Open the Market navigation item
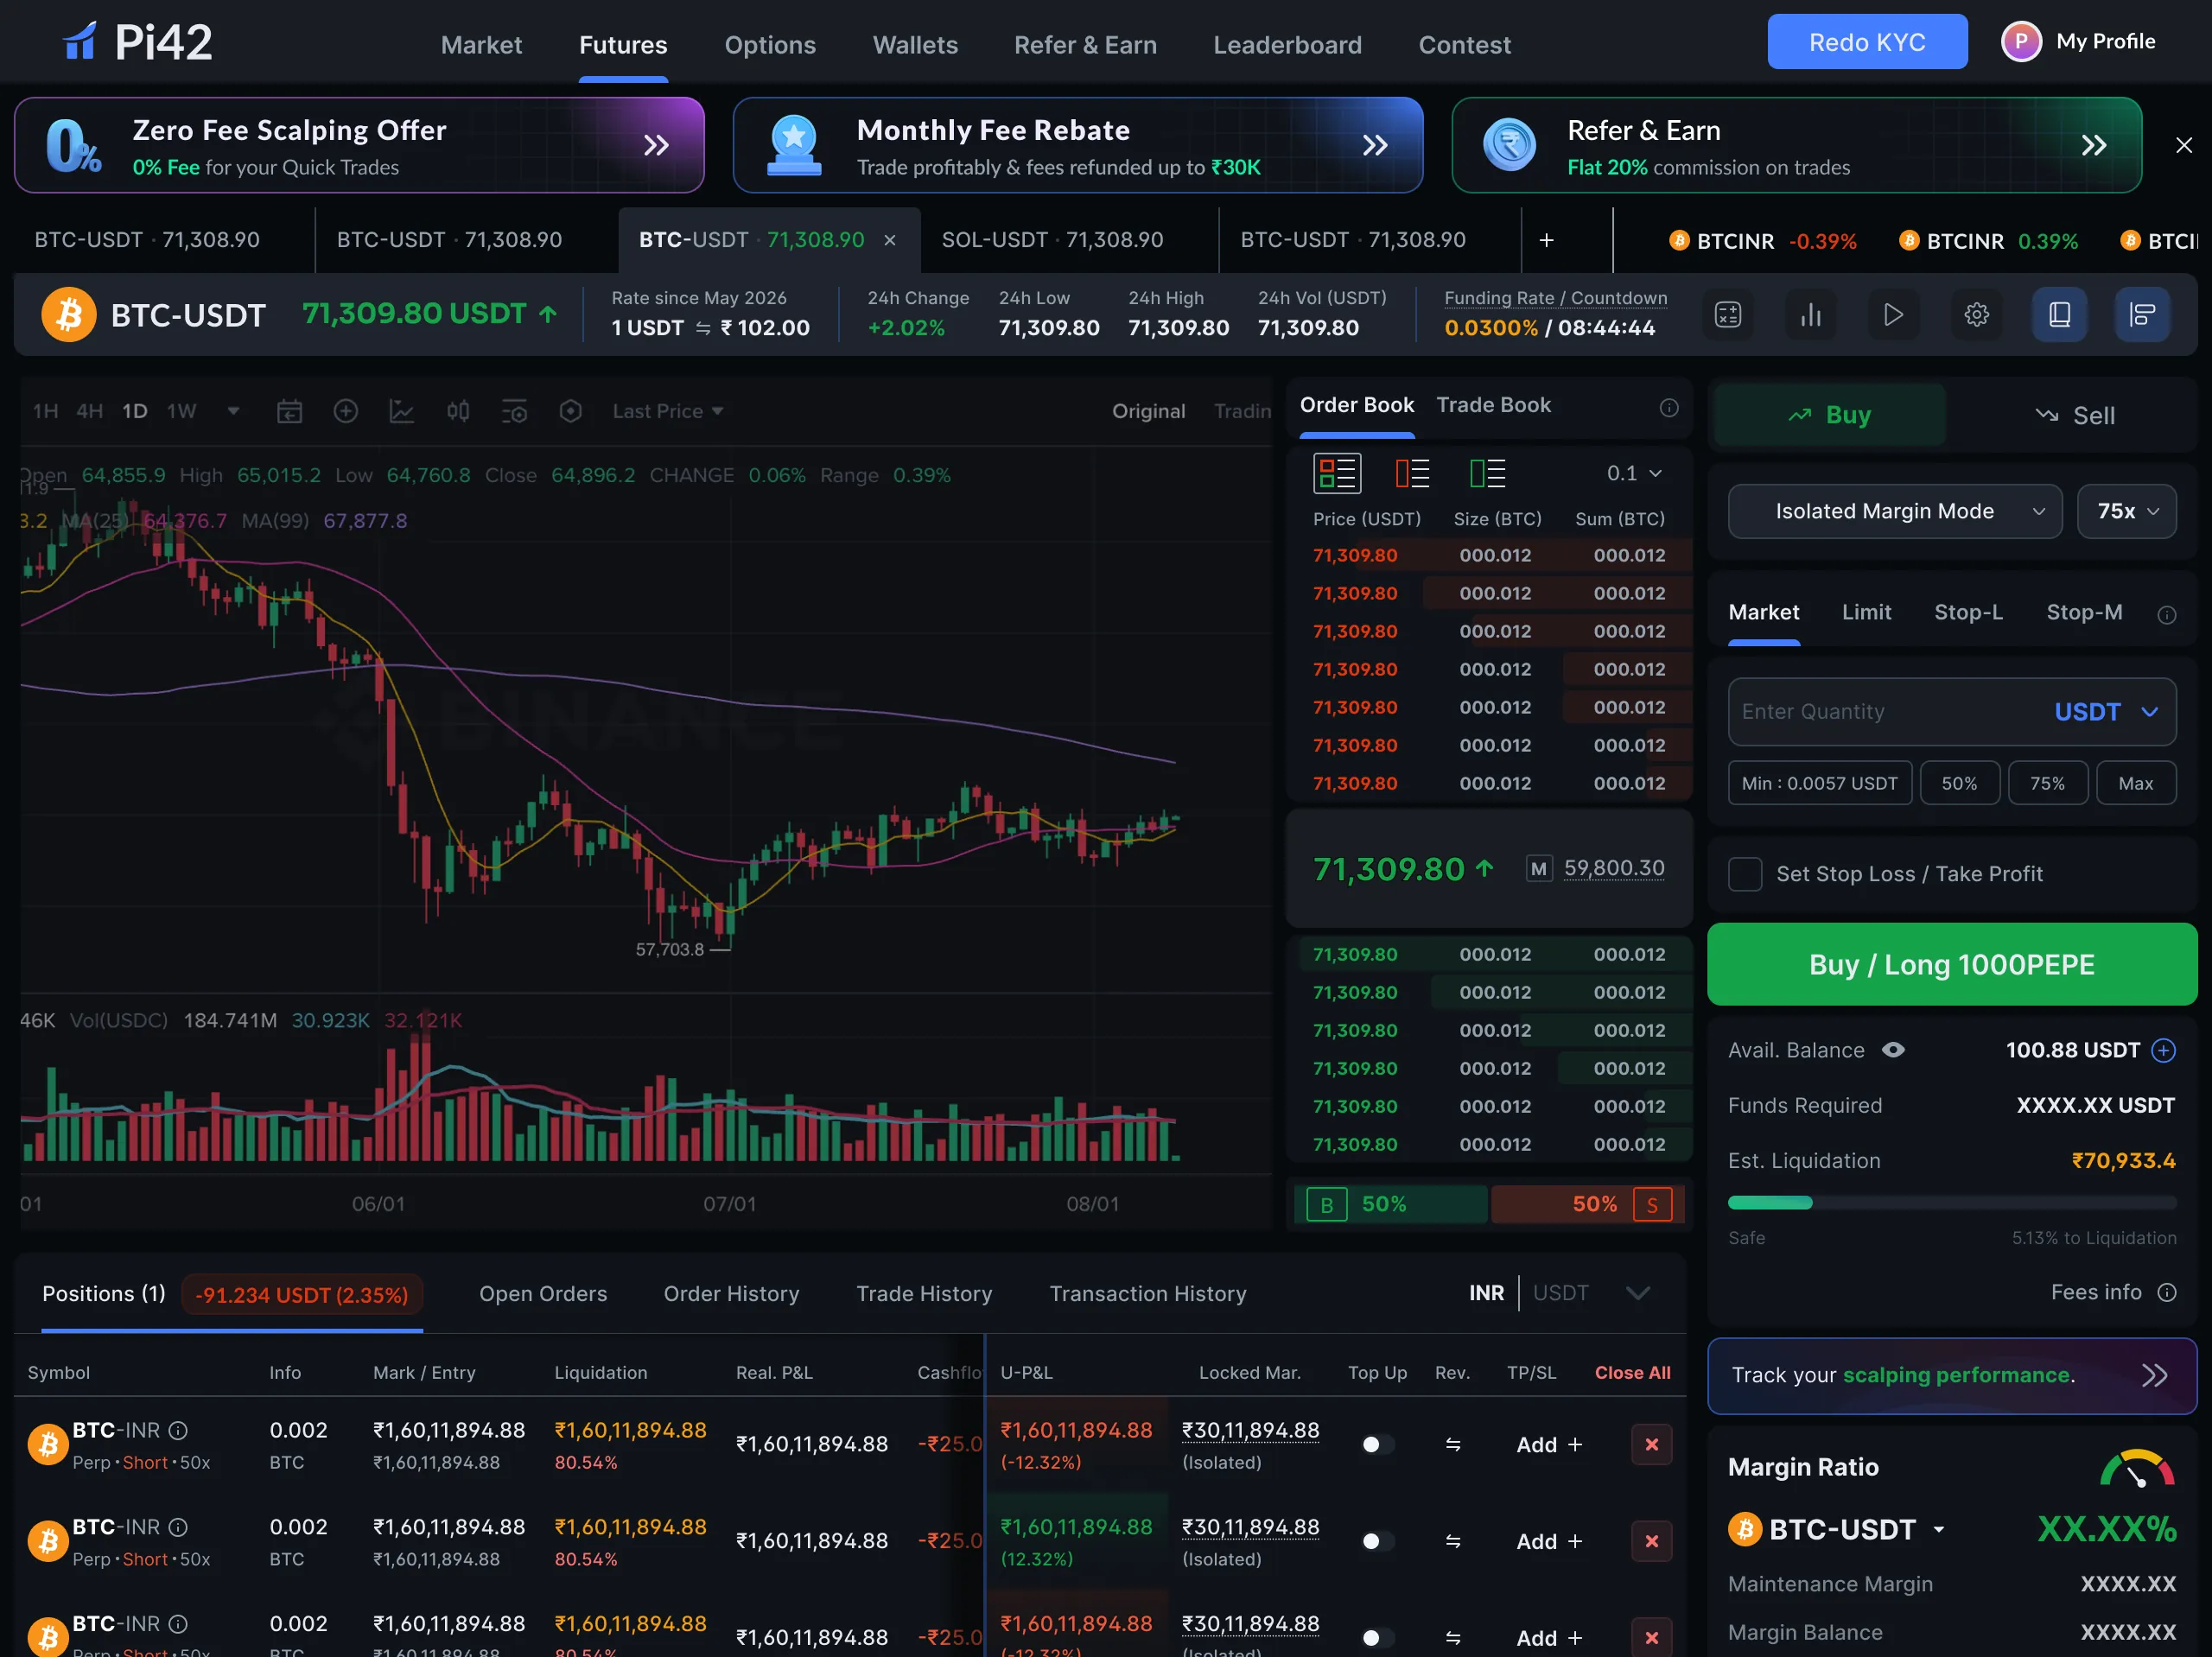Screen dimensions: 2212x1657 point(481,45)
